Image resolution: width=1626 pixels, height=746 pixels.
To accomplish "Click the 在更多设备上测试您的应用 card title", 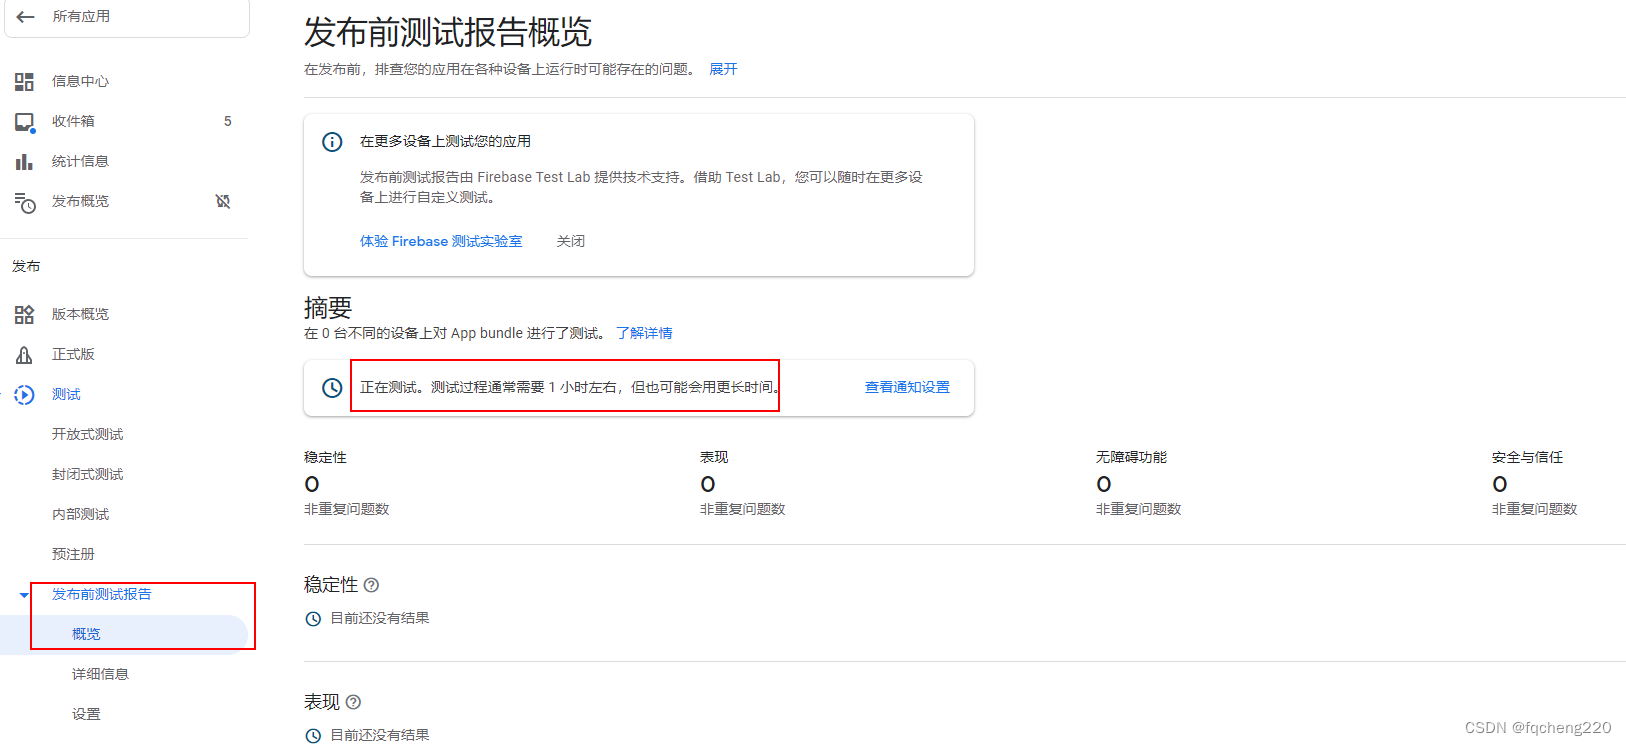I will (445, 141).
